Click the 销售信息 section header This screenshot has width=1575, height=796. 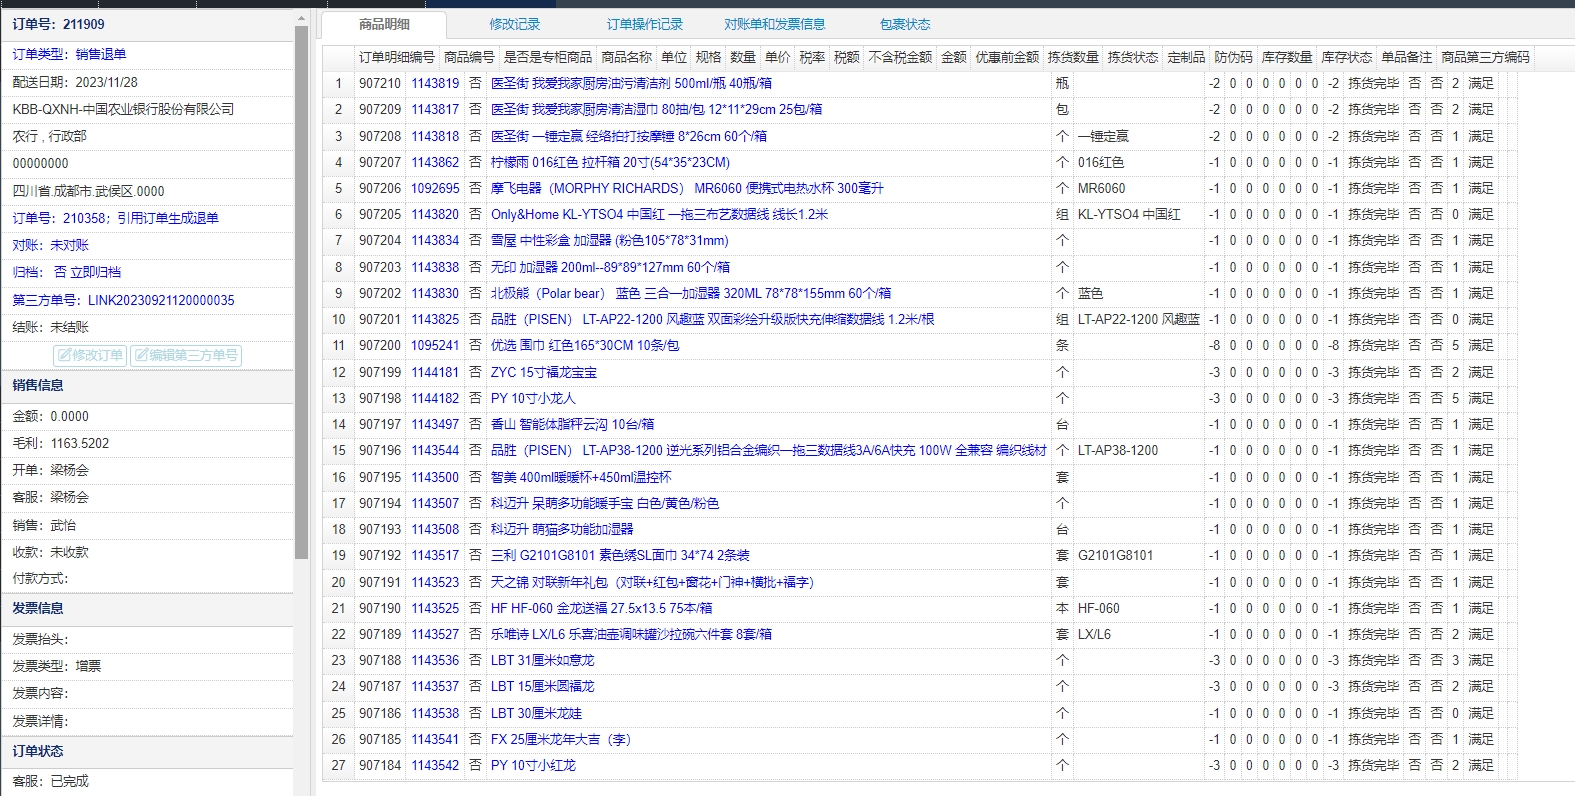click(147, 385)
